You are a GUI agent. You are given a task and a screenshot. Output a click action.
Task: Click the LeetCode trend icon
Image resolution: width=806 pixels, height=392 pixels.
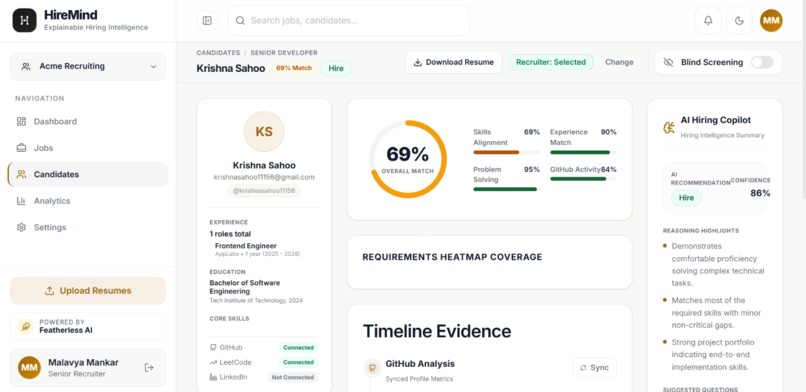click(213, 362)
